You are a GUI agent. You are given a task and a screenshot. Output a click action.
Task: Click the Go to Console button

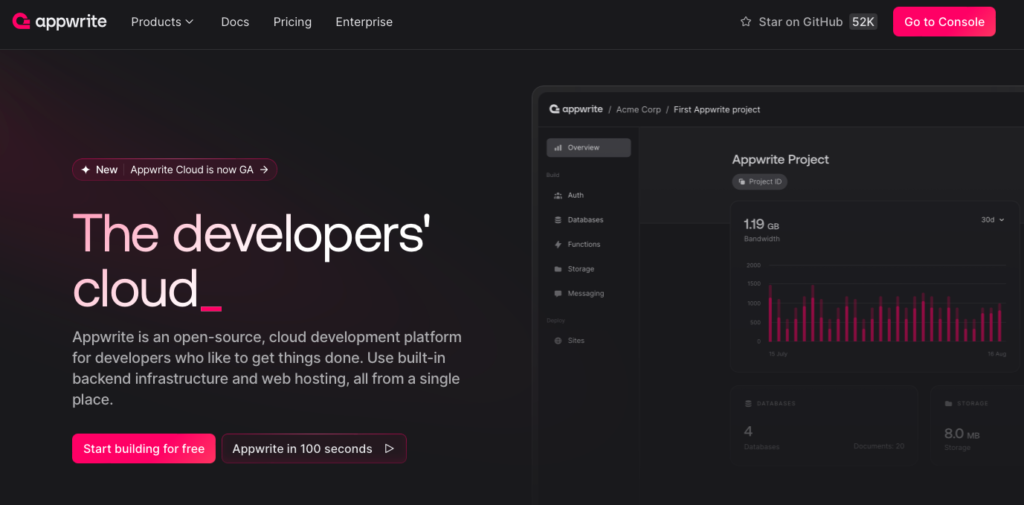click(944, 22)
